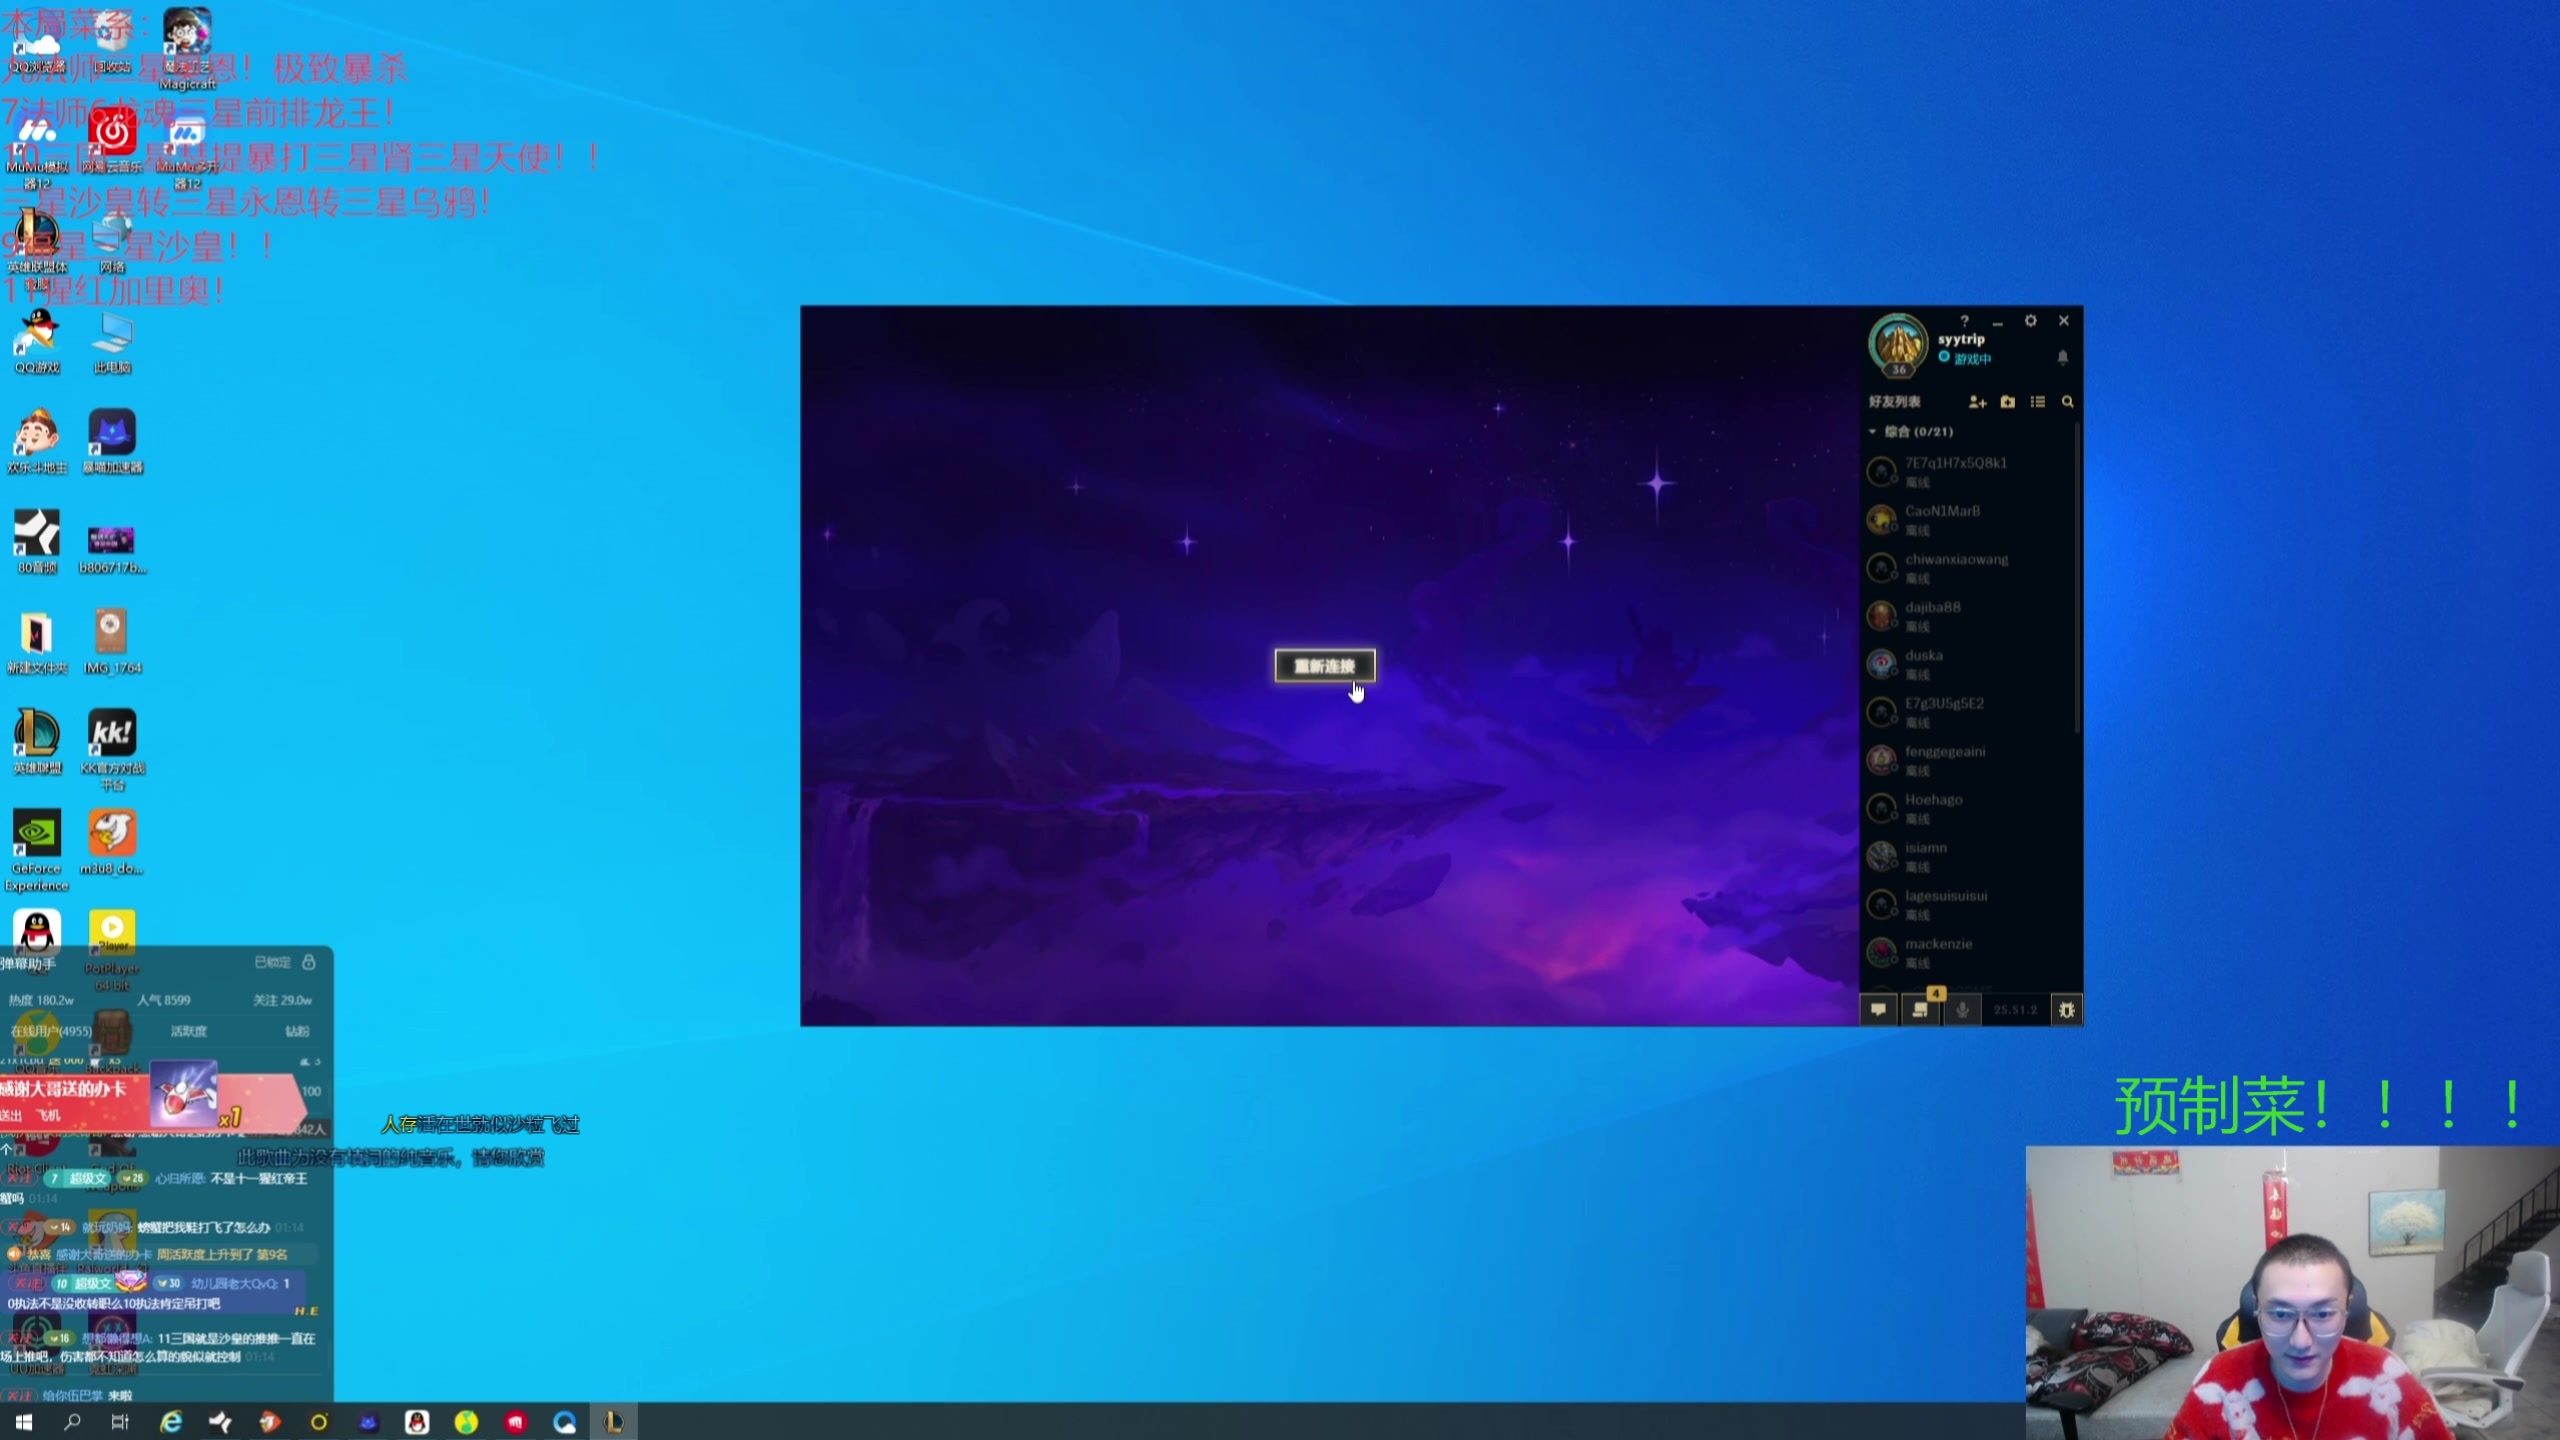The height and width of the screenshot is (1440, 2560).
Task: Click the friends list scrollbar
Action: tap(2078, 578)
